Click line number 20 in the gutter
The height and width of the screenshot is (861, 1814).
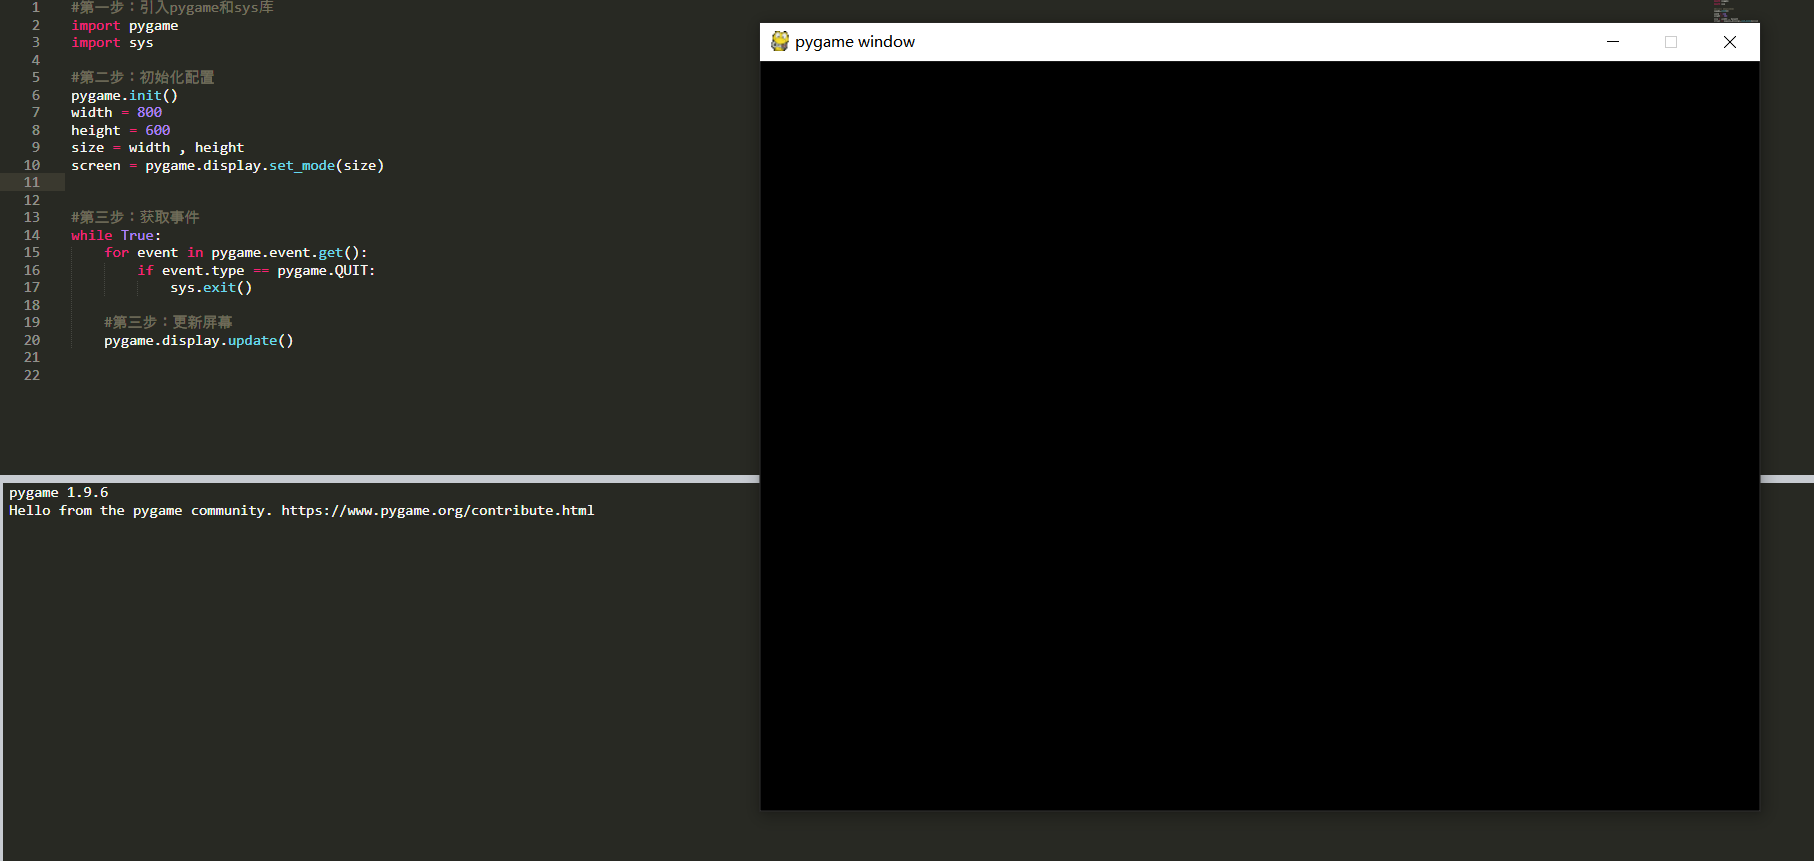(x=32, y=340)
